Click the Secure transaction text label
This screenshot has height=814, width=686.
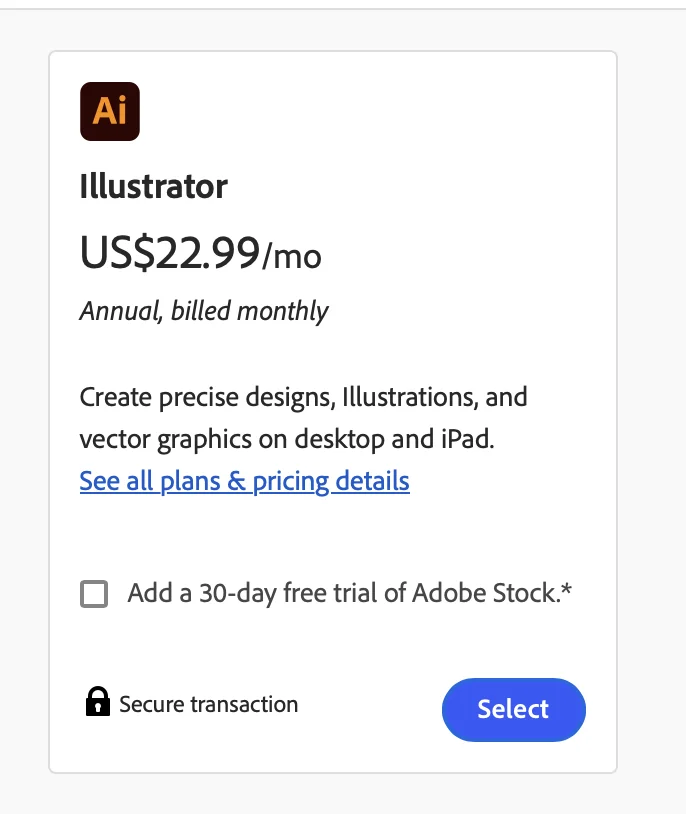coord(207,704)
